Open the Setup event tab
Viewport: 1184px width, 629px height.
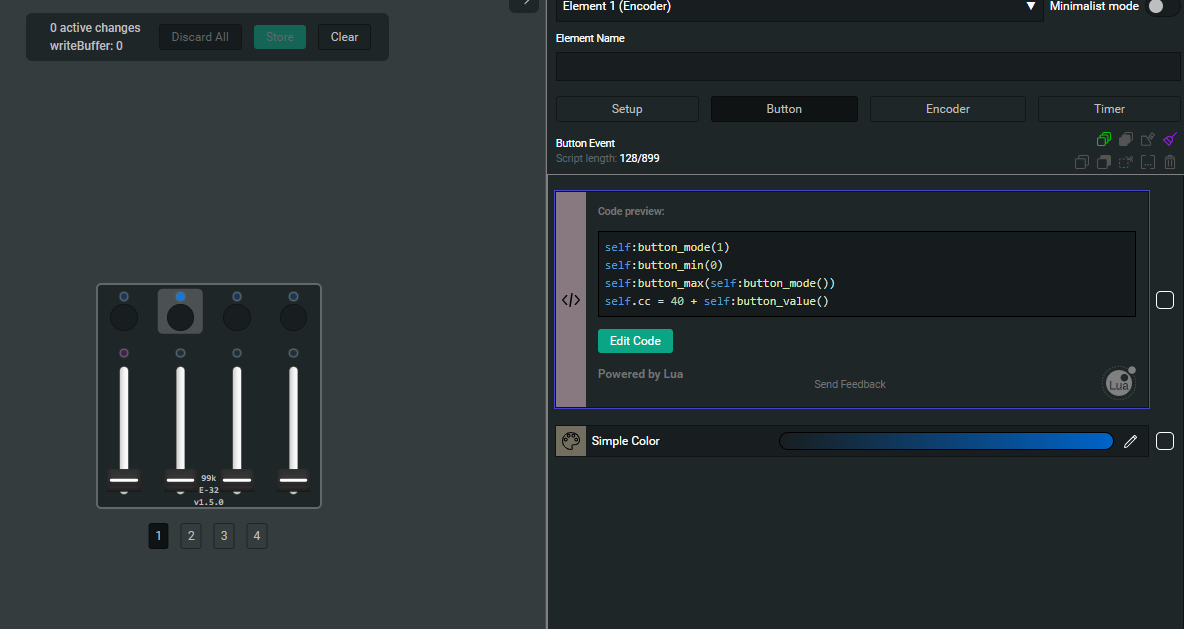pyautogui.click(x=627, y=109)
